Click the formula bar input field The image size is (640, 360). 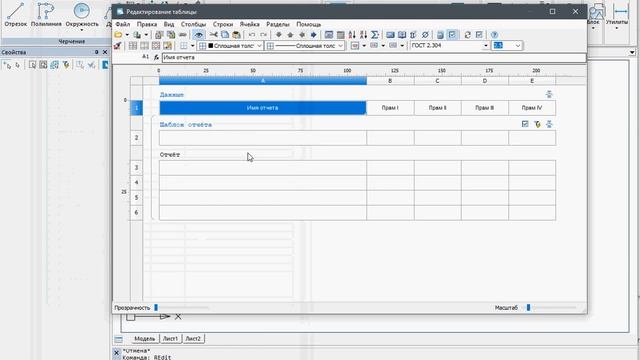point(373,58)
